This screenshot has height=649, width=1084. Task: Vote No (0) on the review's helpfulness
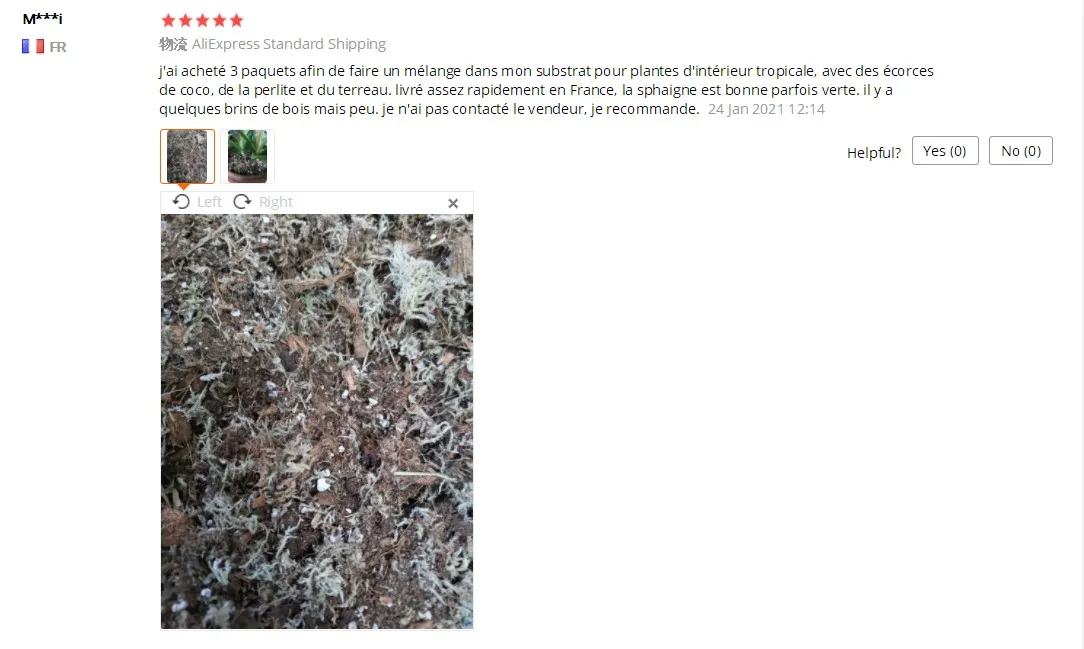coord(1020,151)
